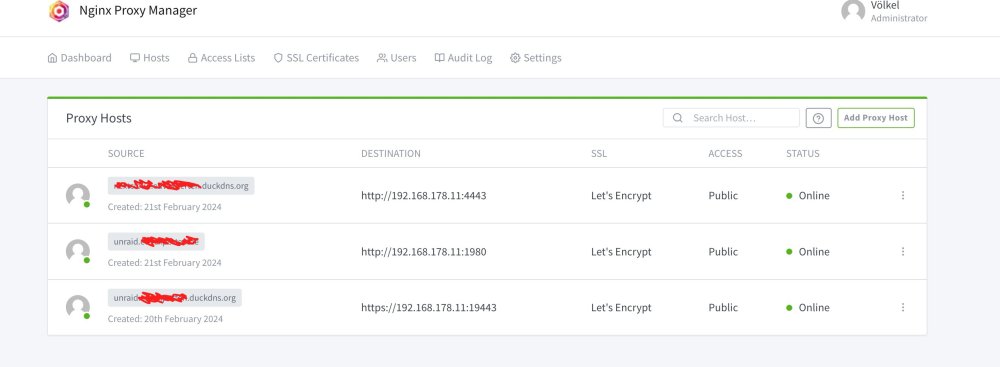Screen dimensions: 1000x367
Task: View the Audit Log
Action: click(464, 57)
